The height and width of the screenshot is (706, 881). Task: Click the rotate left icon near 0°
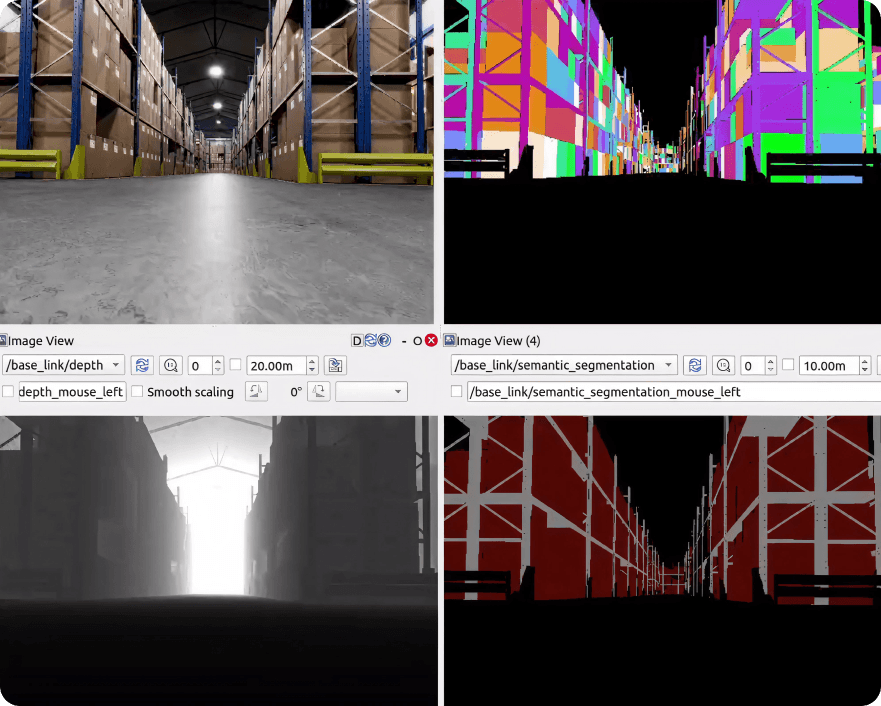tap(256, 391)
